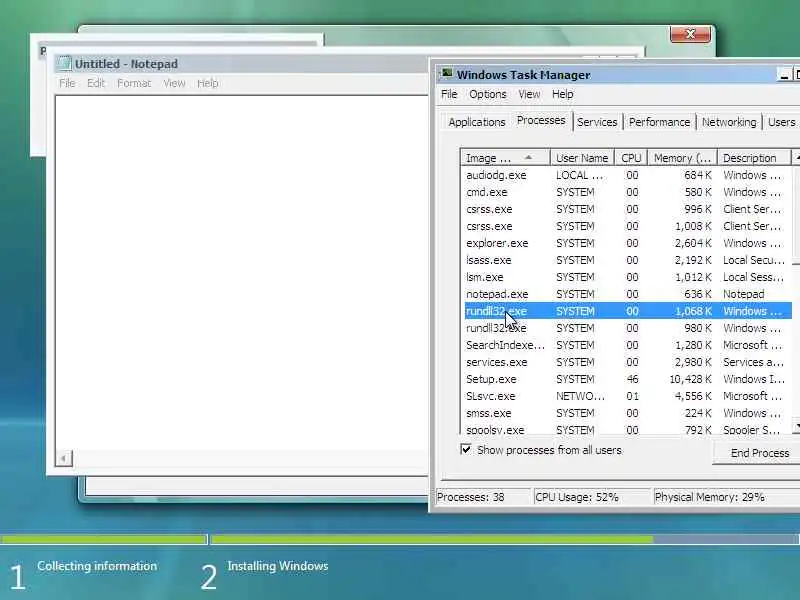Viewport: 800px width, 600px height.
Task: Click Processes: 38 status bar entry
Action: tap(483, 497)
